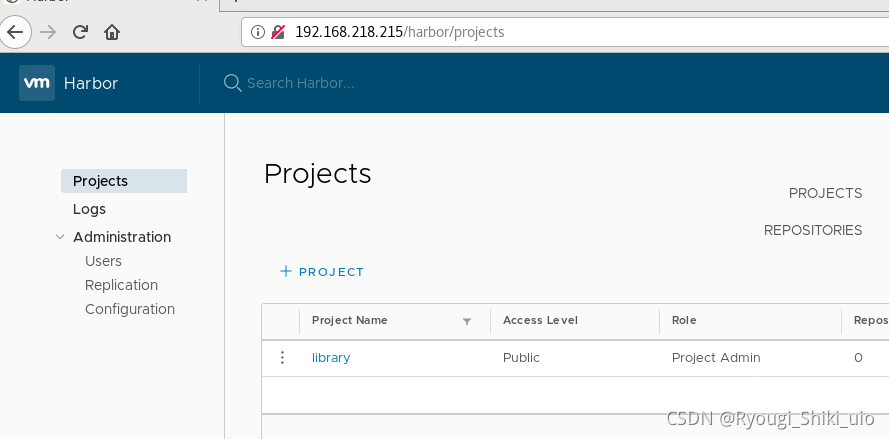Screen dimensions: 889x439
Task: Focus the Search Harbor input field
Action: click(x=300, y=83)
